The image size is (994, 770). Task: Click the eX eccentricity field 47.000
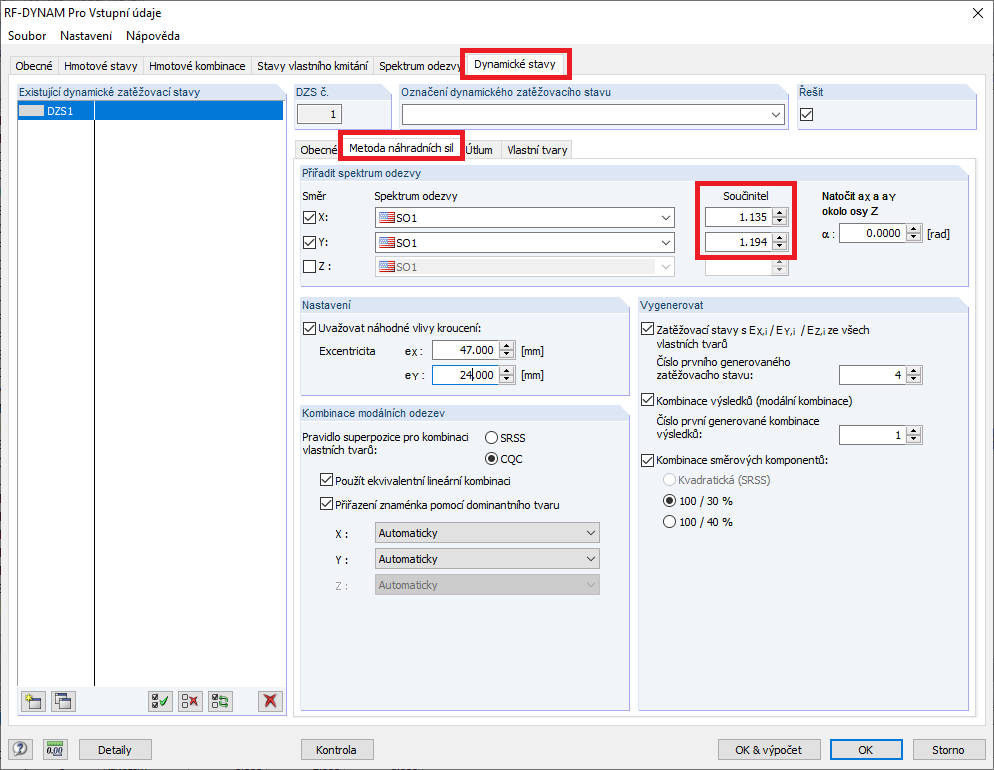pos(466,350)
